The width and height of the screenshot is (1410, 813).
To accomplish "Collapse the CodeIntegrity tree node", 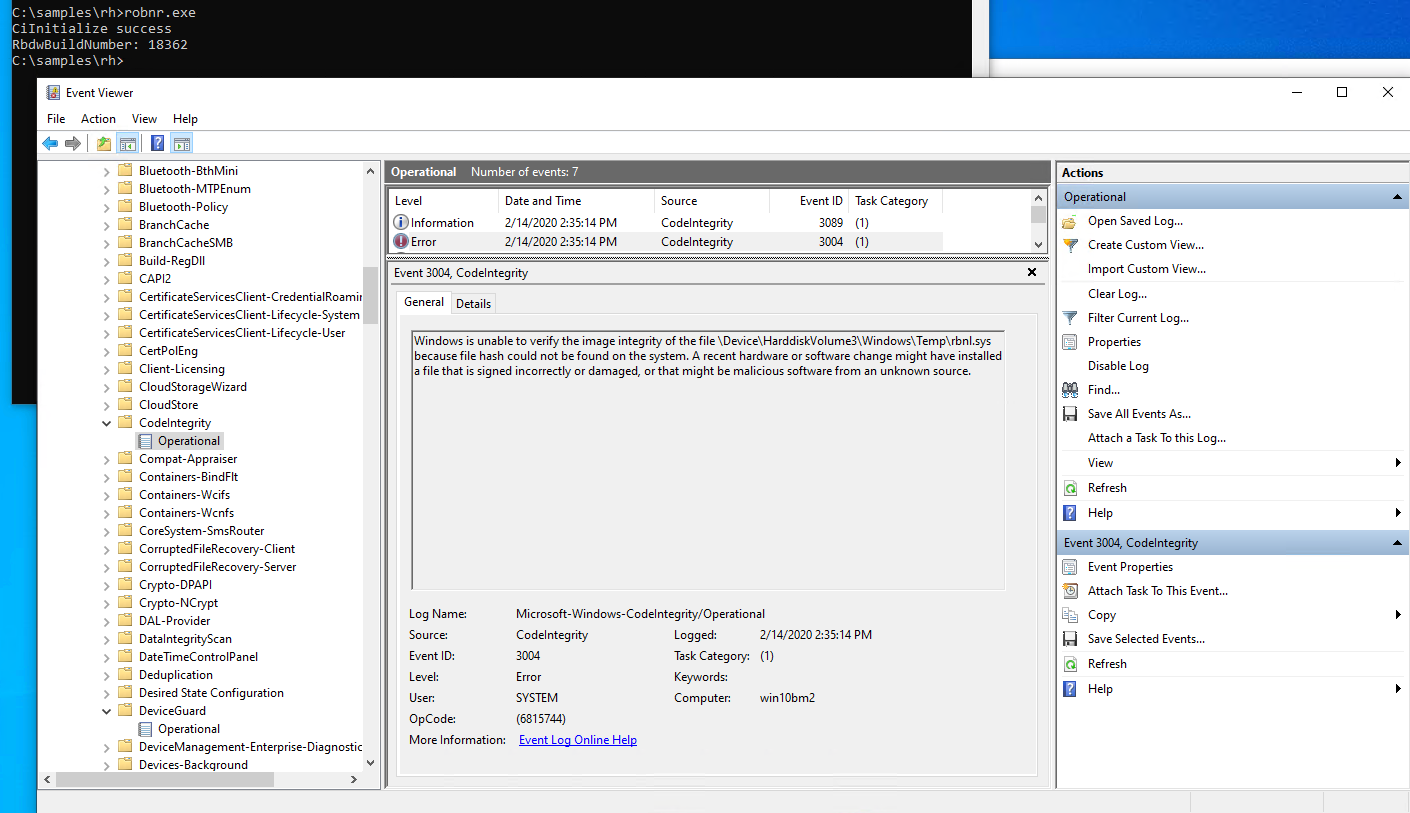I will coord(106,422).
